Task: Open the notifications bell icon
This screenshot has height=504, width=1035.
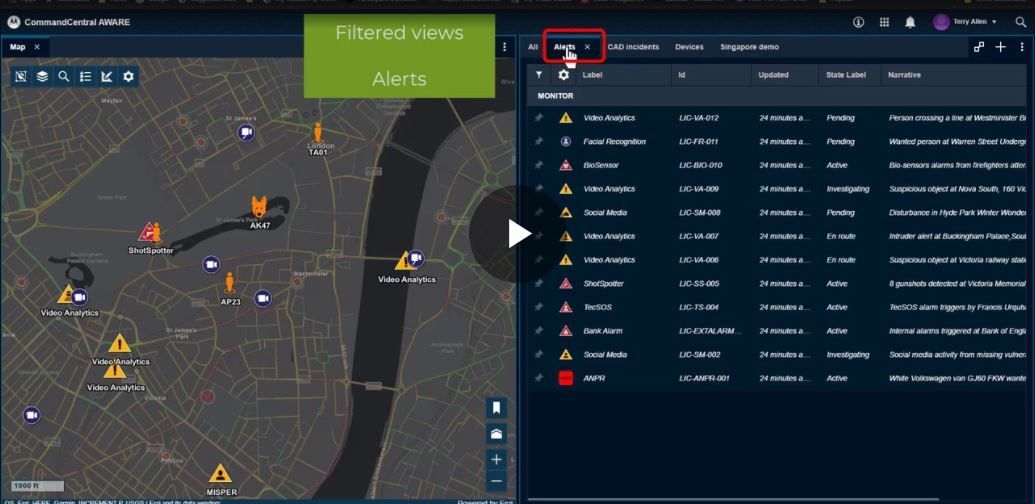Action: (910, 22)
